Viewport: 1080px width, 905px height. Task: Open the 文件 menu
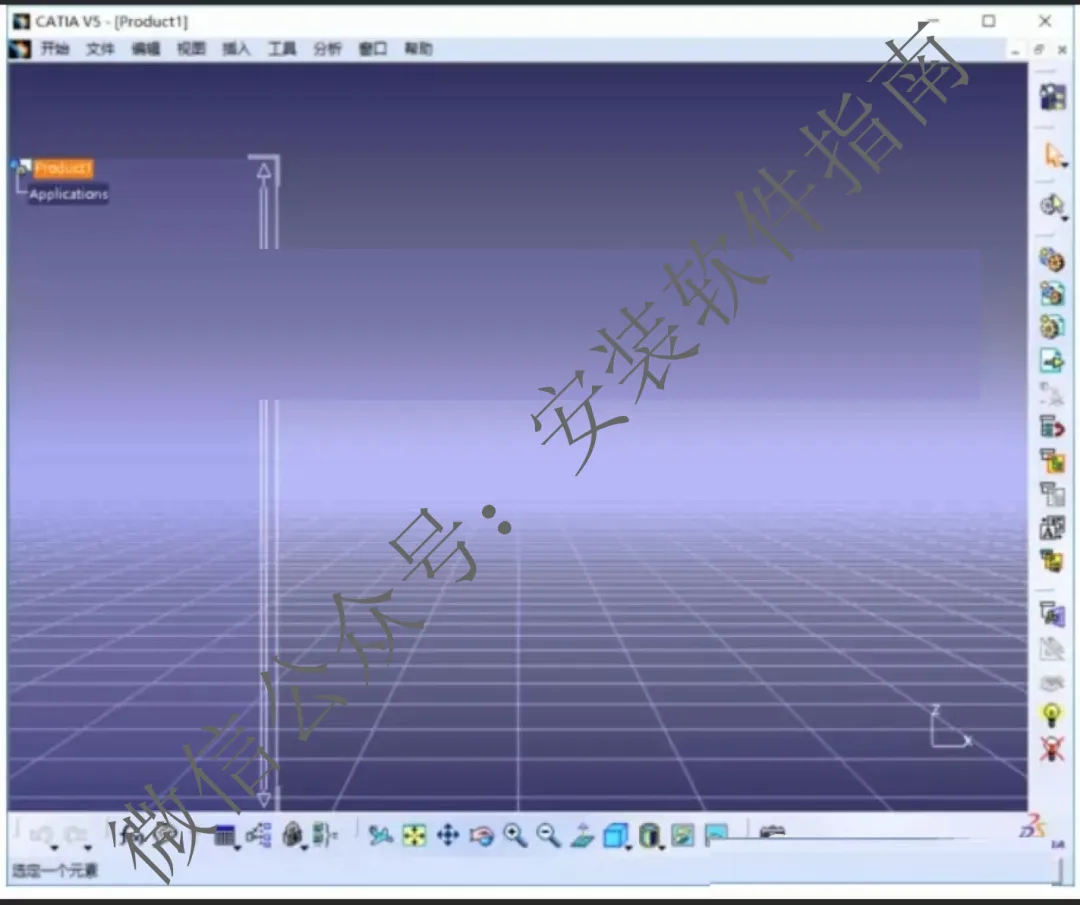[100, 48]
